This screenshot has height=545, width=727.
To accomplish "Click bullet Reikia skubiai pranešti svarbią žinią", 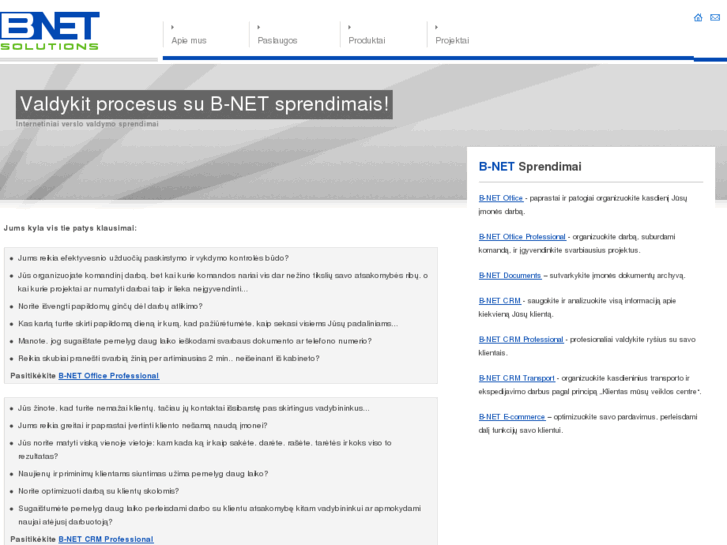I will (x=169, y=358).
